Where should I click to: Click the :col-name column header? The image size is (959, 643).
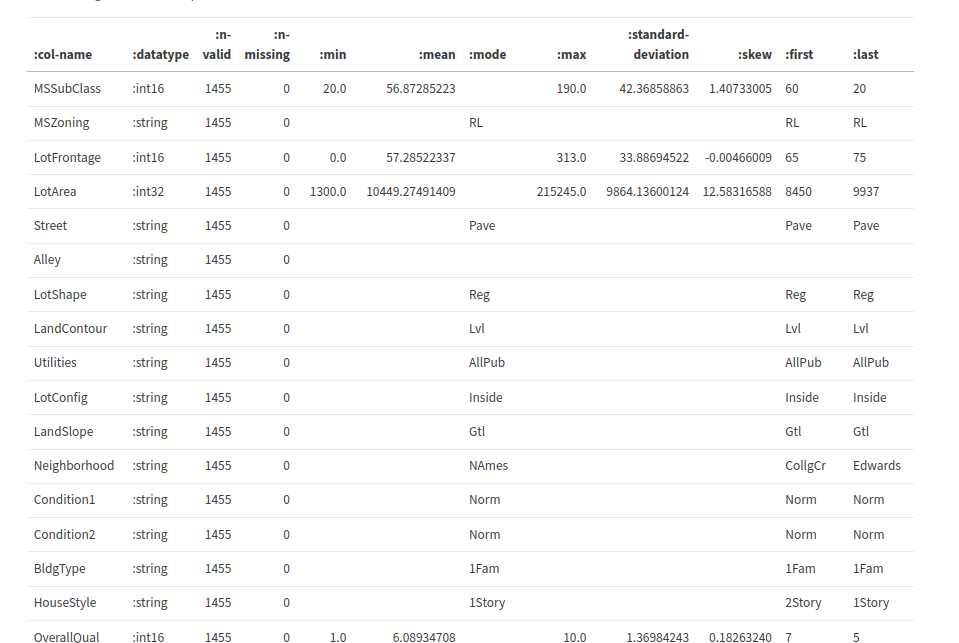tap(62, 55)
